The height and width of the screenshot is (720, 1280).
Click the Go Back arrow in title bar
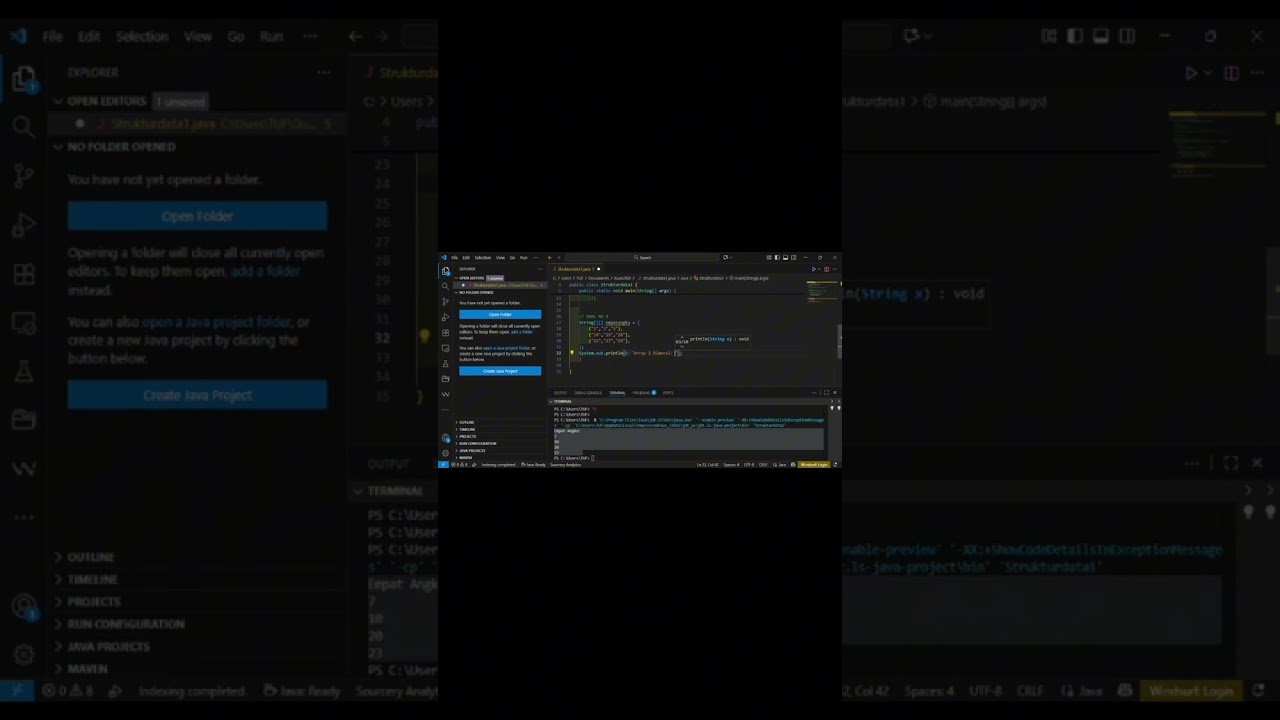click(550, 258)
